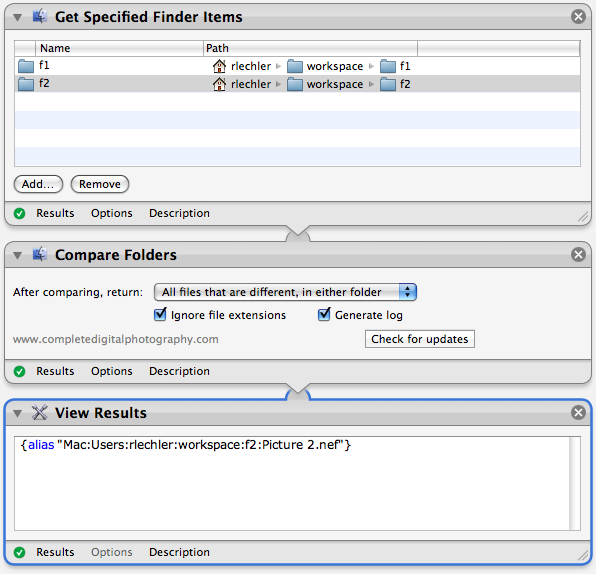Collapse the Get Specified Finder Items action

(x=17, y=17)
